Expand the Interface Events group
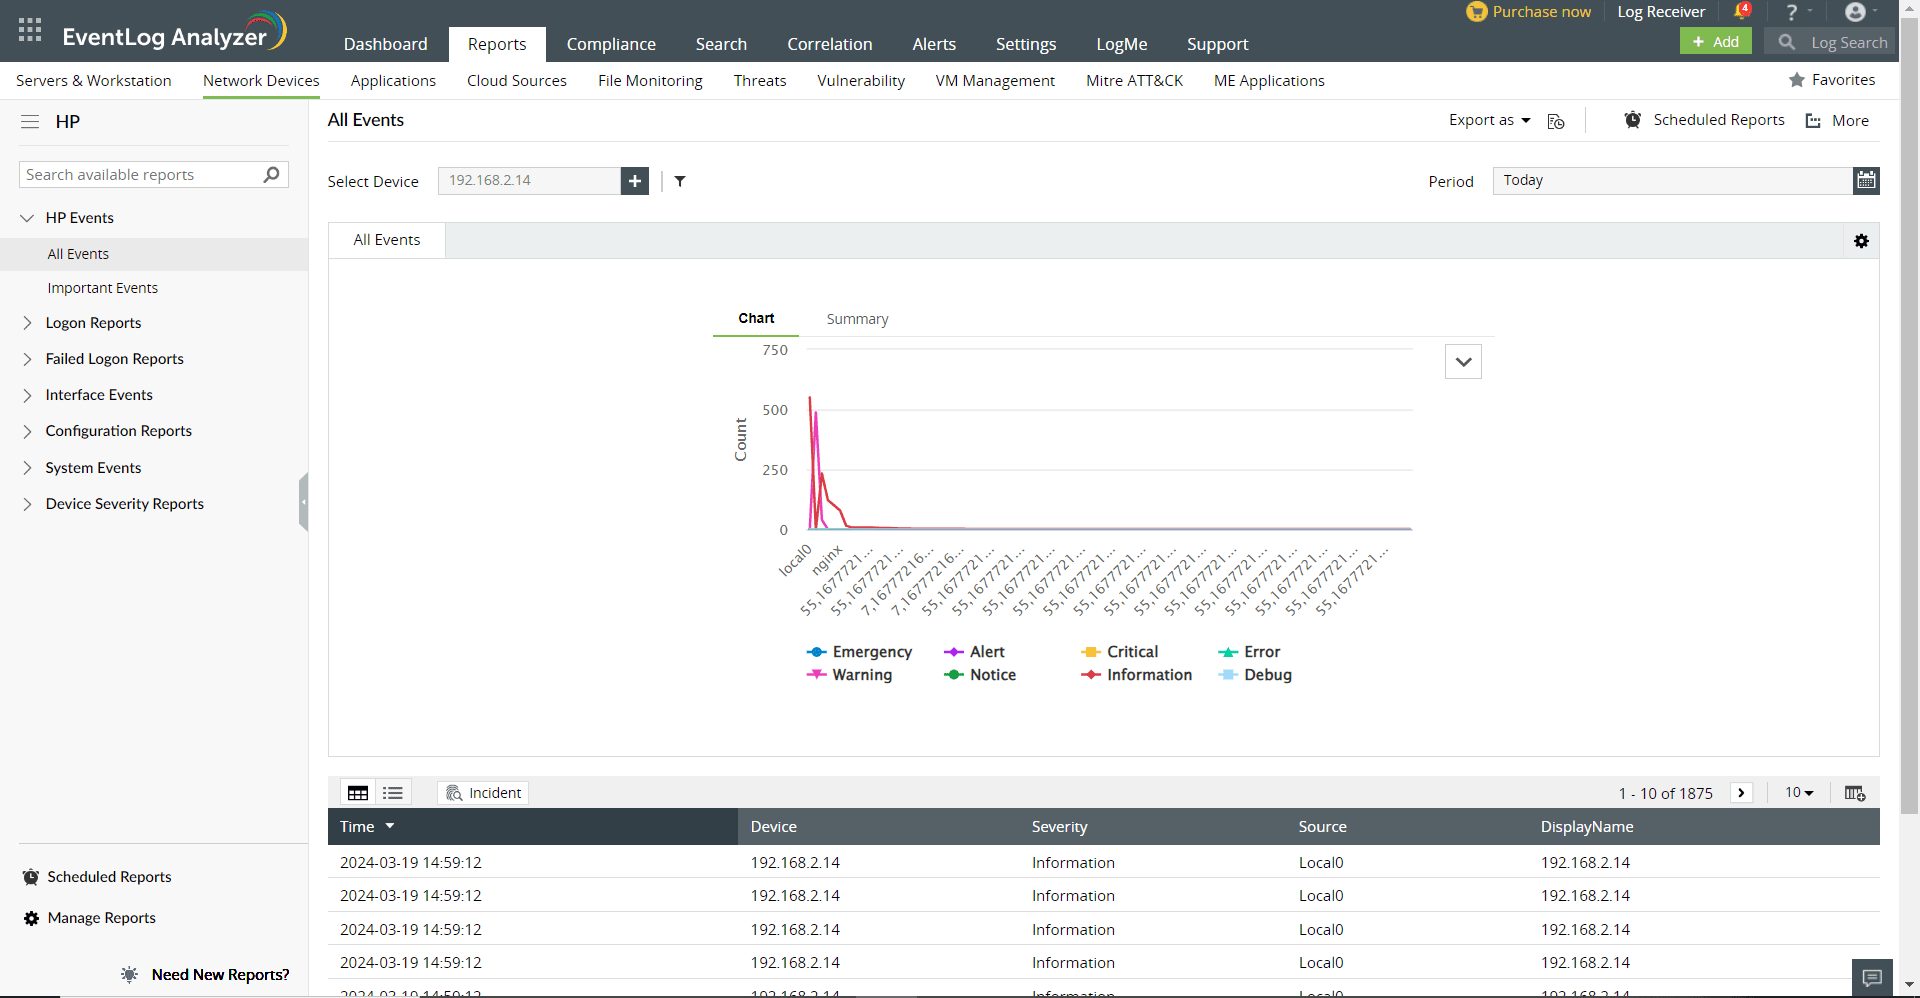This screenshot has height=998, width=1920. (27, 395)
